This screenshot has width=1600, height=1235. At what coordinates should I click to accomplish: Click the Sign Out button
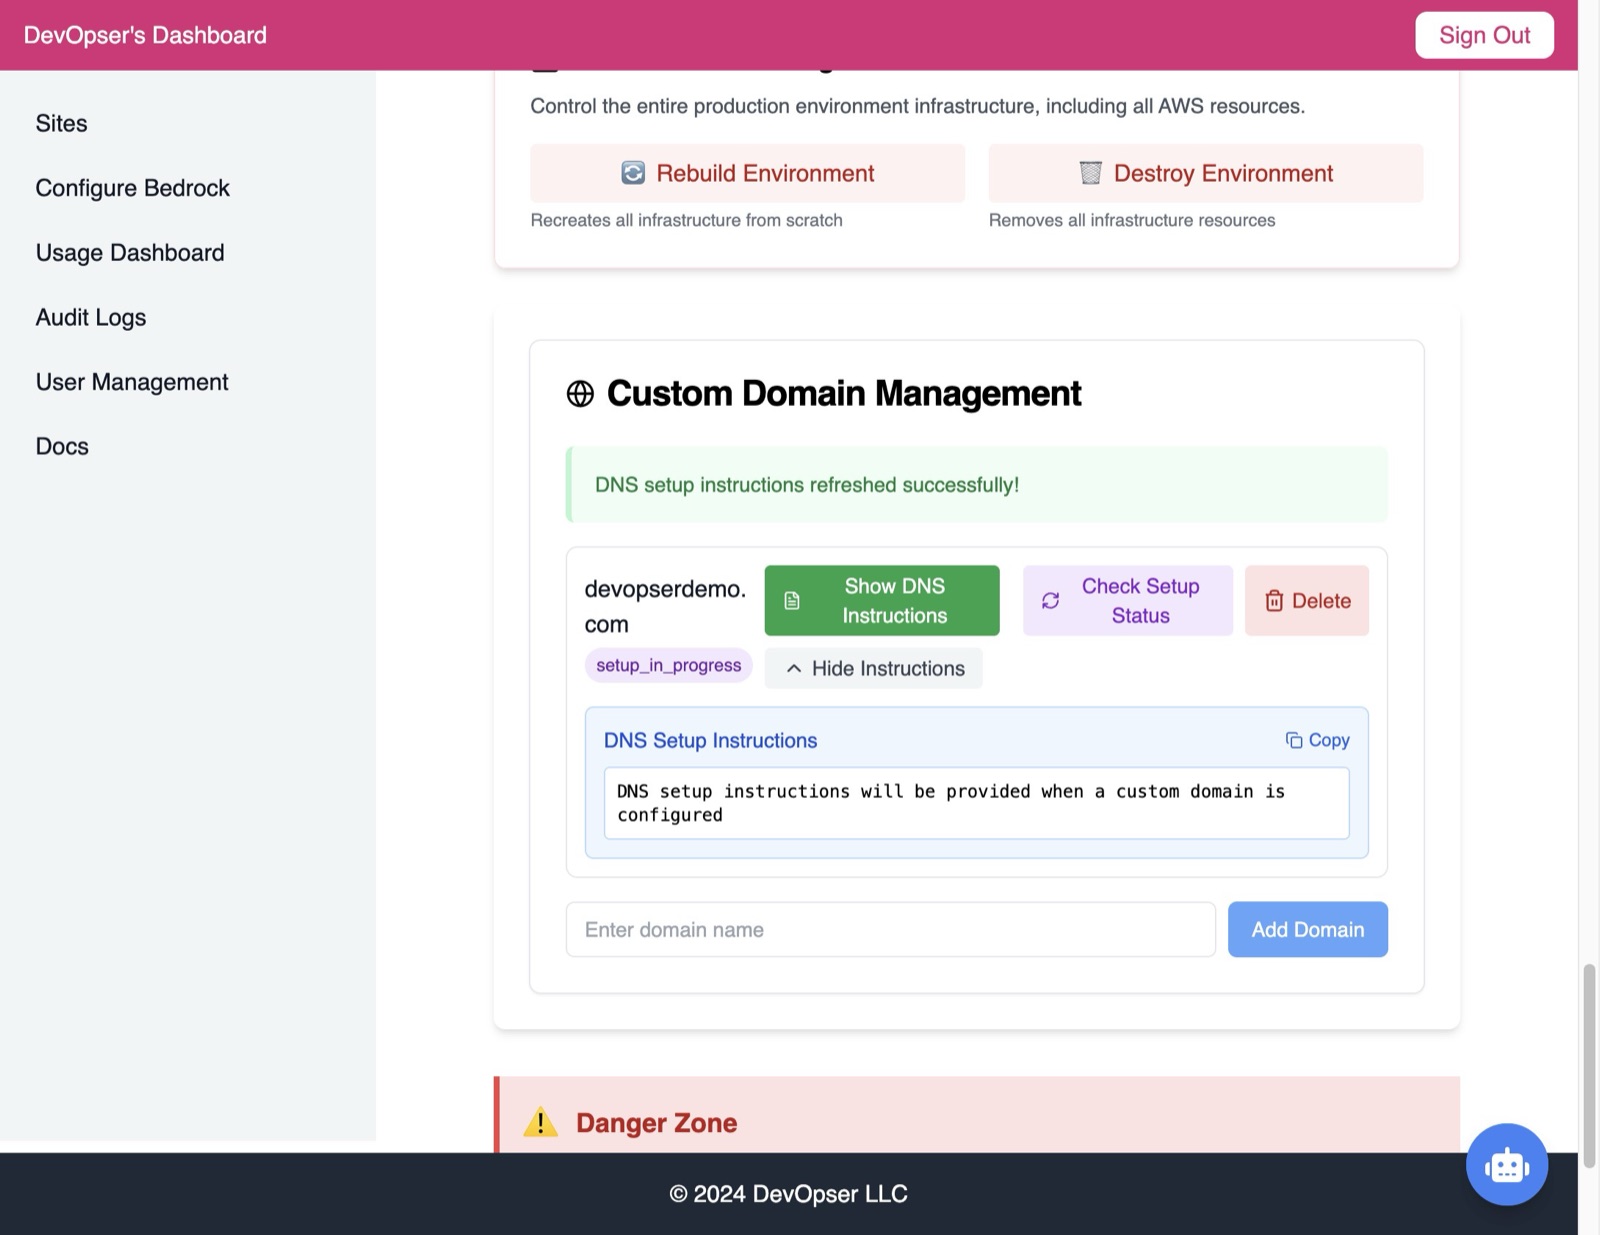(x=1484, y=35)
